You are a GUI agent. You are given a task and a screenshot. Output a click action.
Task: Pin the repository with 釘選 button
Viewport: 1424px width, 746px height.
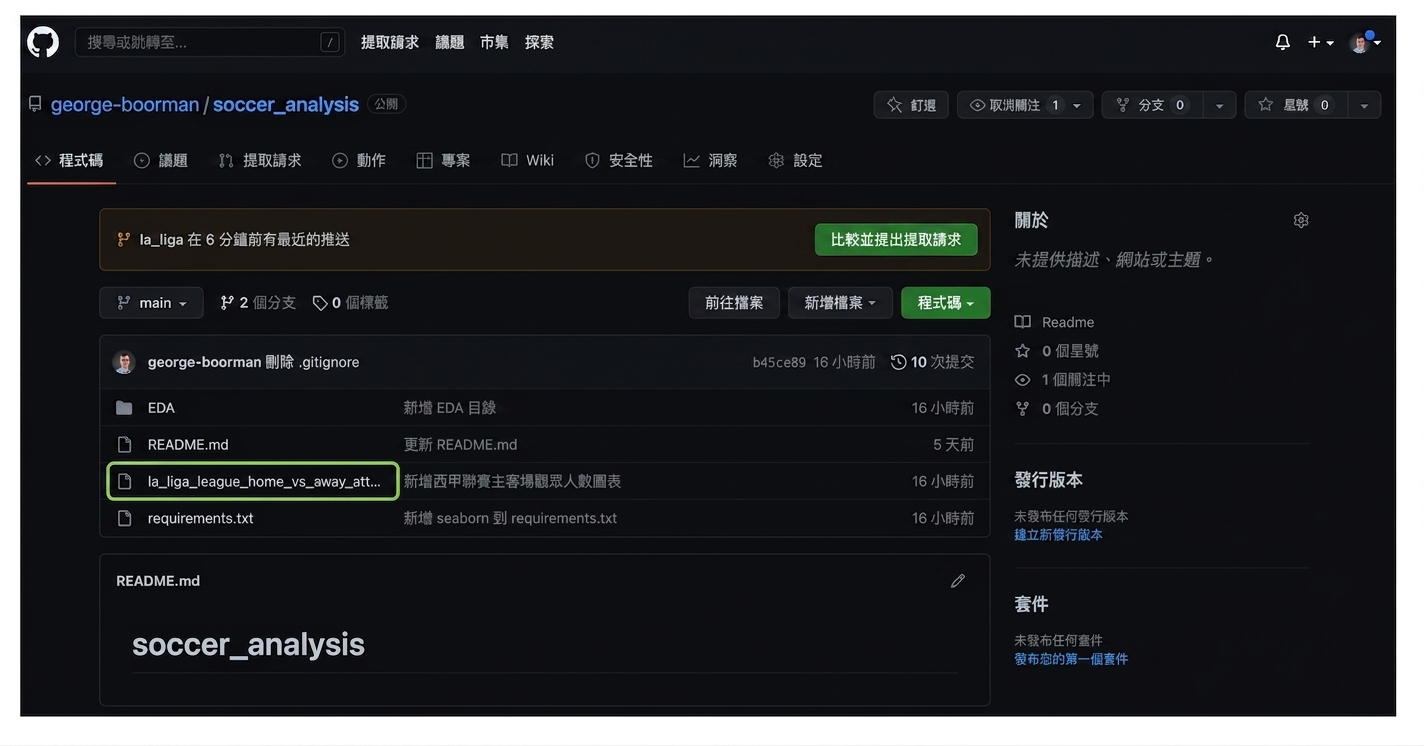click(911, 105)
